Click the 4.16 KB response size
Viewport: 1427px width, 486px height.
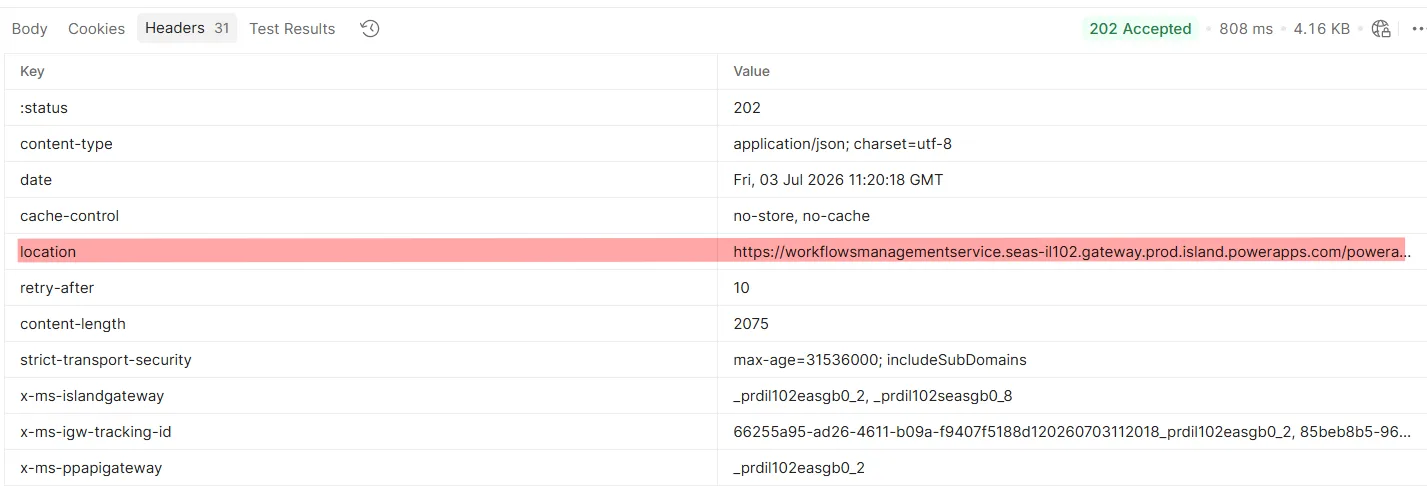click(x=1322, y=29)
